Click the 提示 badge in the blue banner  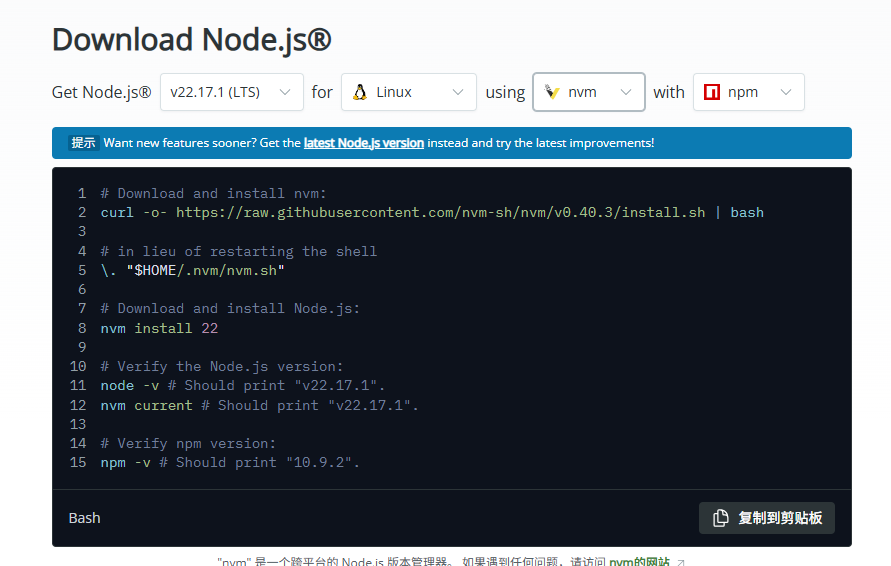point(83,143)
